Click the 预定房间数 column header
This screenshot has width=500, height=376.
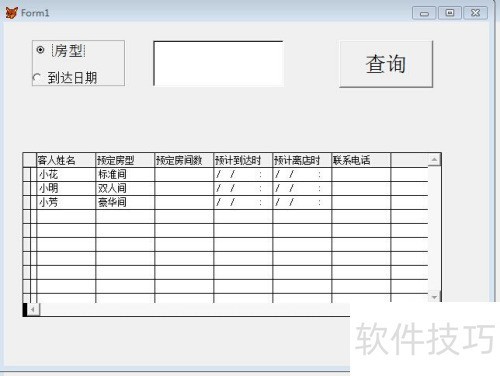(x=184, y=160)
